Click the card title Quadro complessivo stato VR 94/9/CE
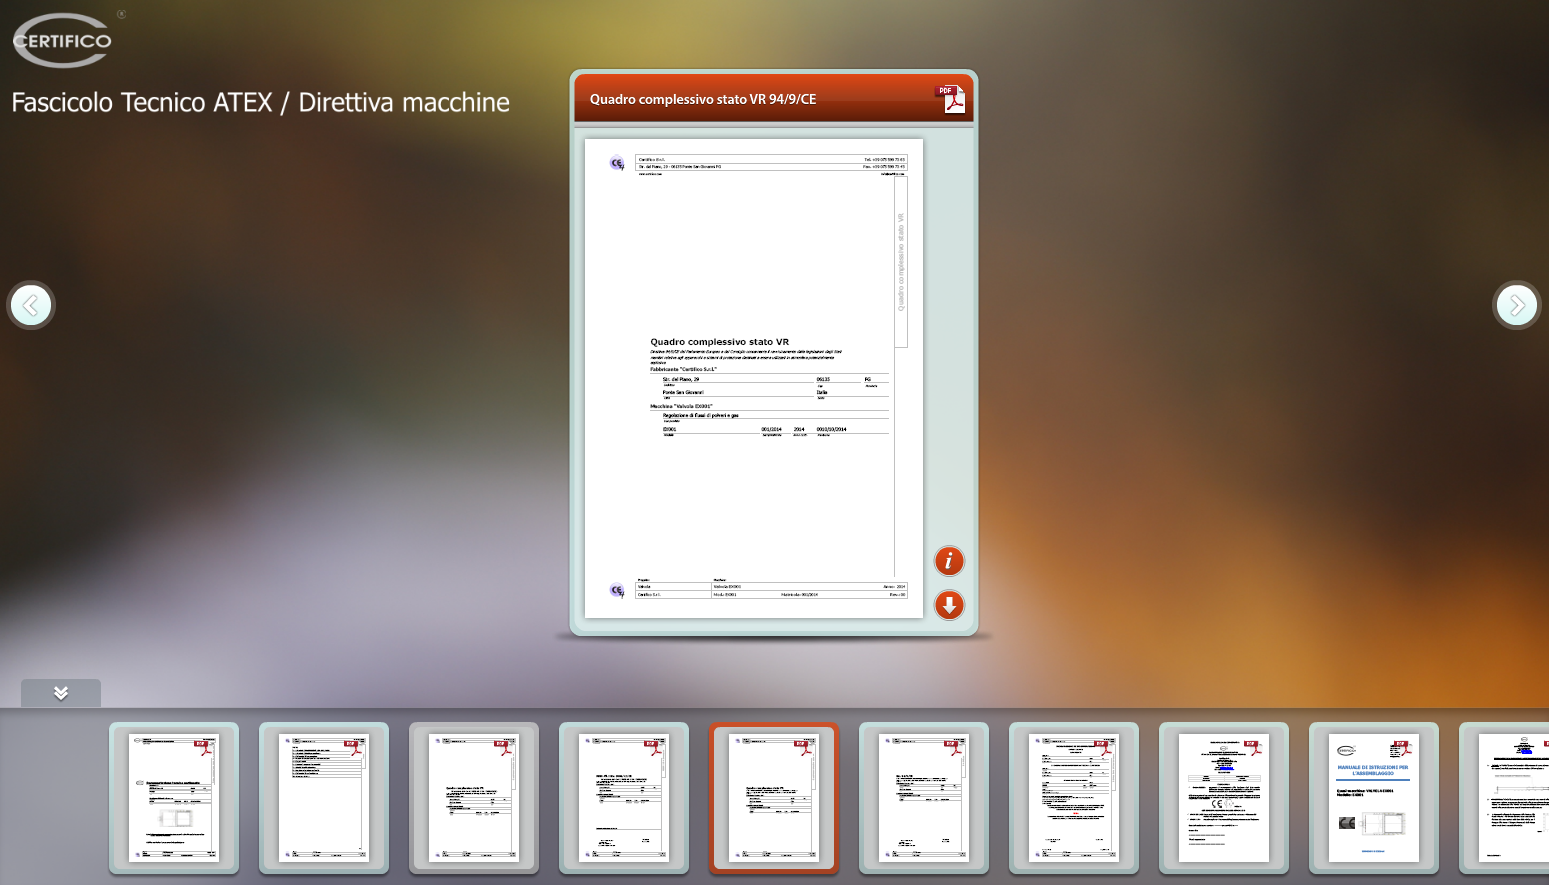This screenshot has height=885, width=1549. point(703,99)
